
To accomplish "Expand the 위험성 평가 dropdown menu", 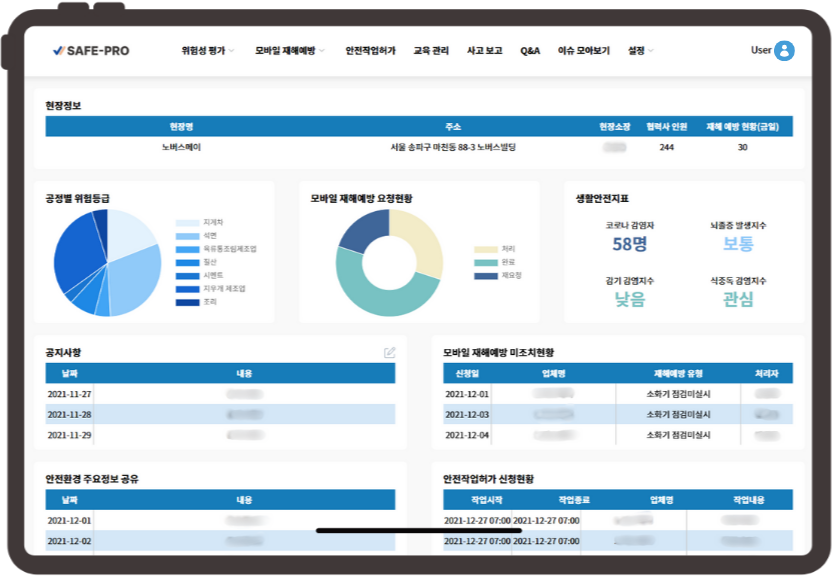I will click(208, 50).
